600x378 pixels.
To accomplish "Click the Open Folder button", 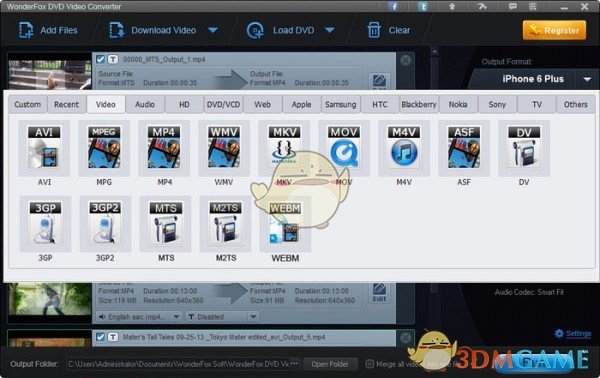I will coord(330,364).
